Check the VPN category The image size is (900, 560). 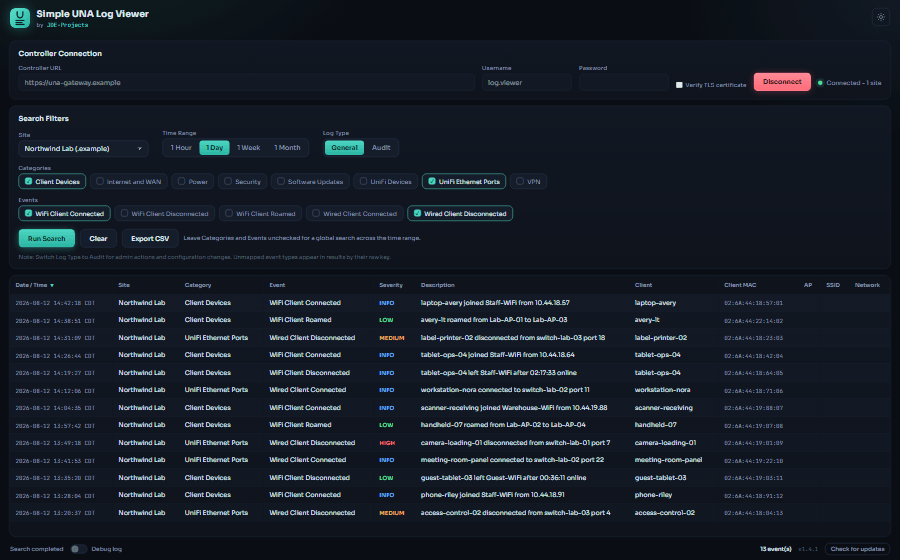(528, 181)
